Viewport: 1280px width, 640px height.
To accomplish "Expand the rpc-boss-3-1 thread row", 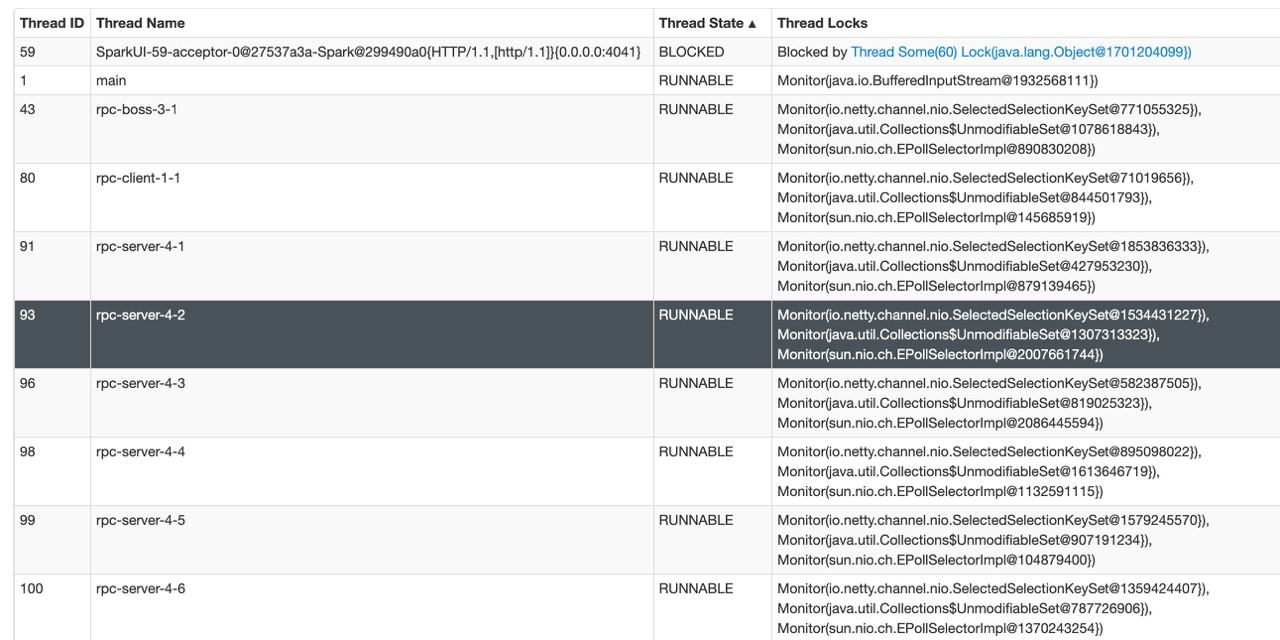I will [137, 110].
